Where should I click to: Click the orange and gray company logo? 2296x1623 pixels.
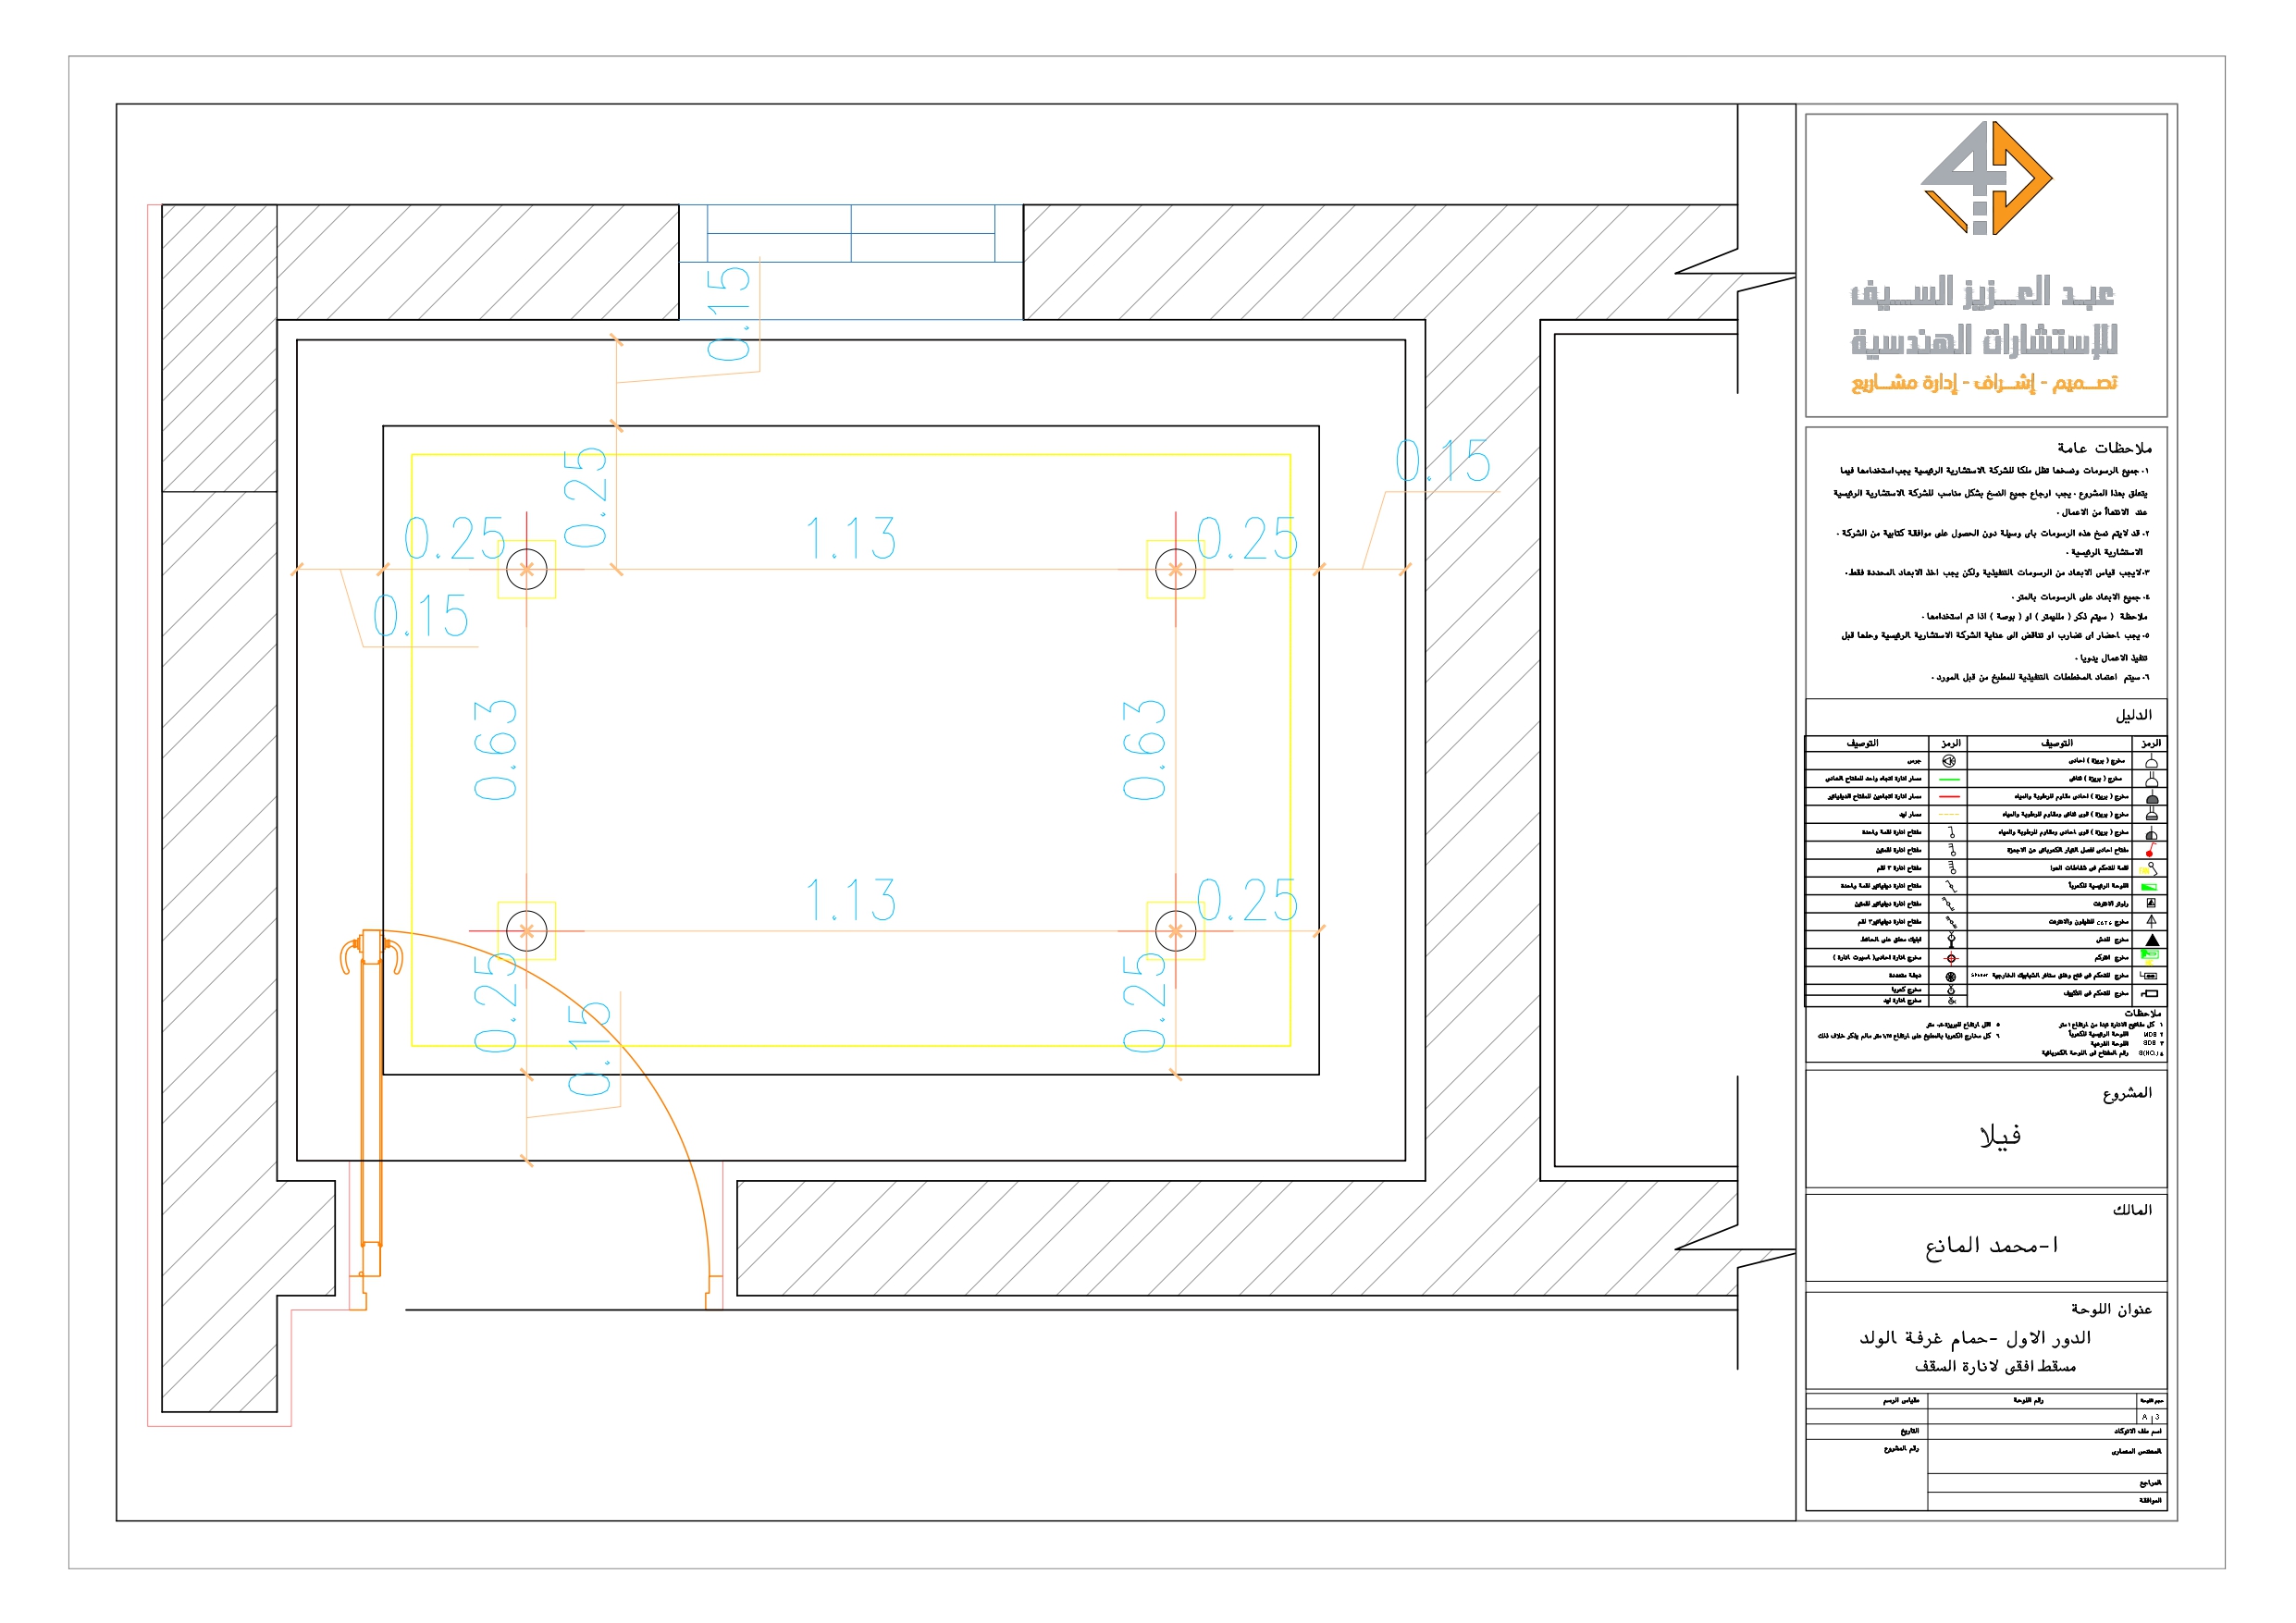point(1985,179)
